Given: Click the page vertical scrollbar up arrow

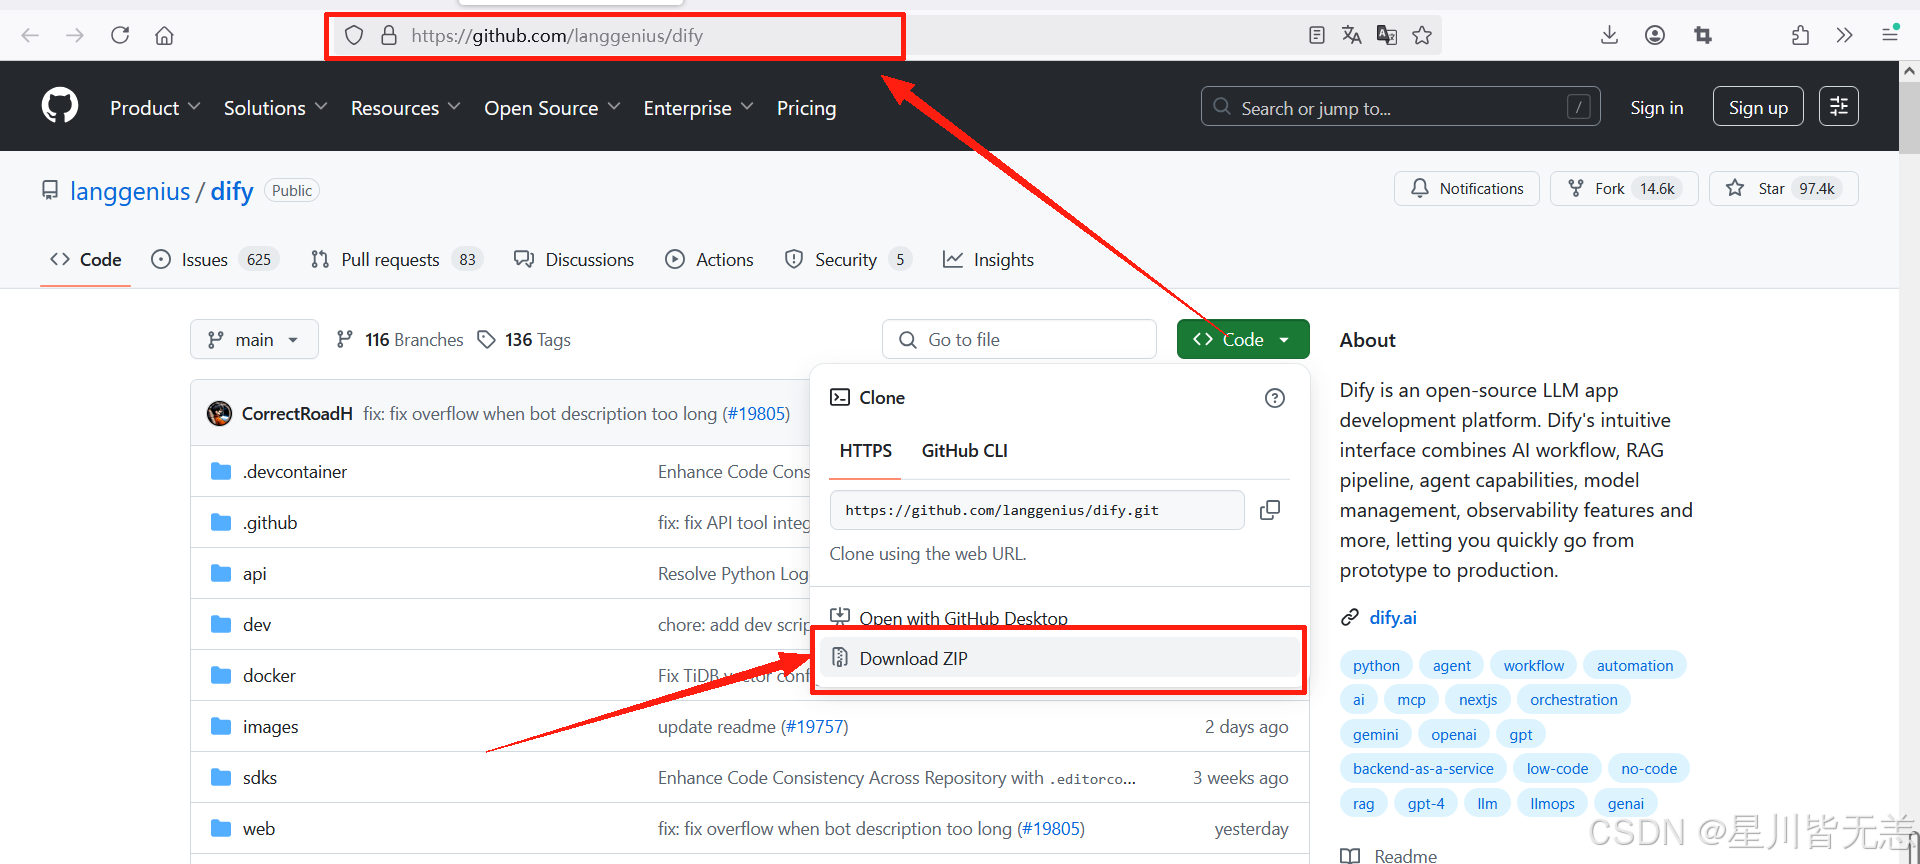Looking at the screenshot, I should tap(1909, 71).
